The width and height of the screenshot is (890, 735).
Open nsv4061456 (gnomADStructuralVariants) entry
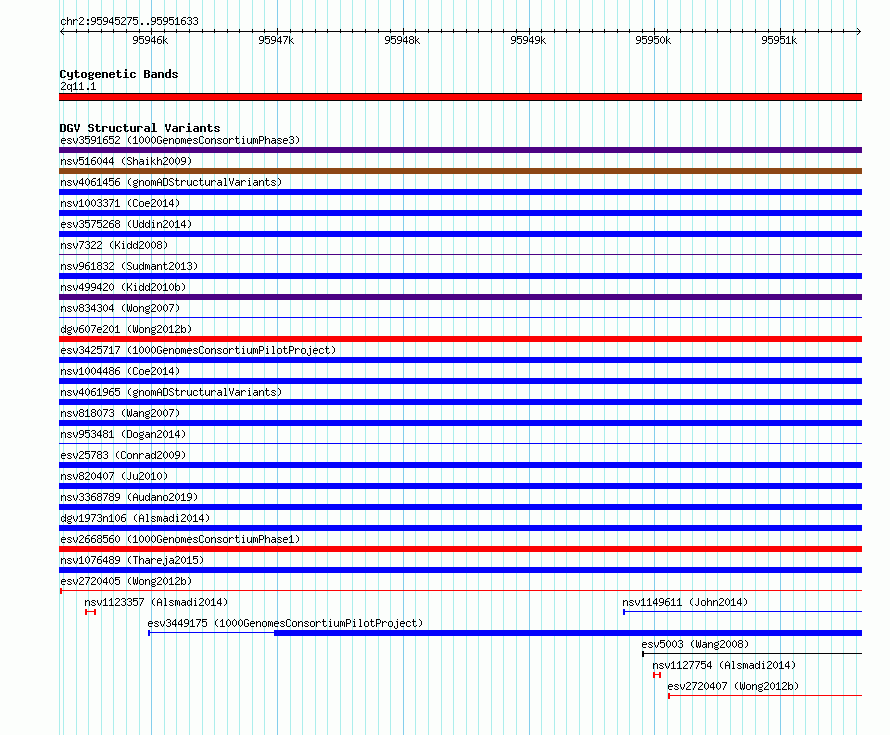[x=171, y=182]
